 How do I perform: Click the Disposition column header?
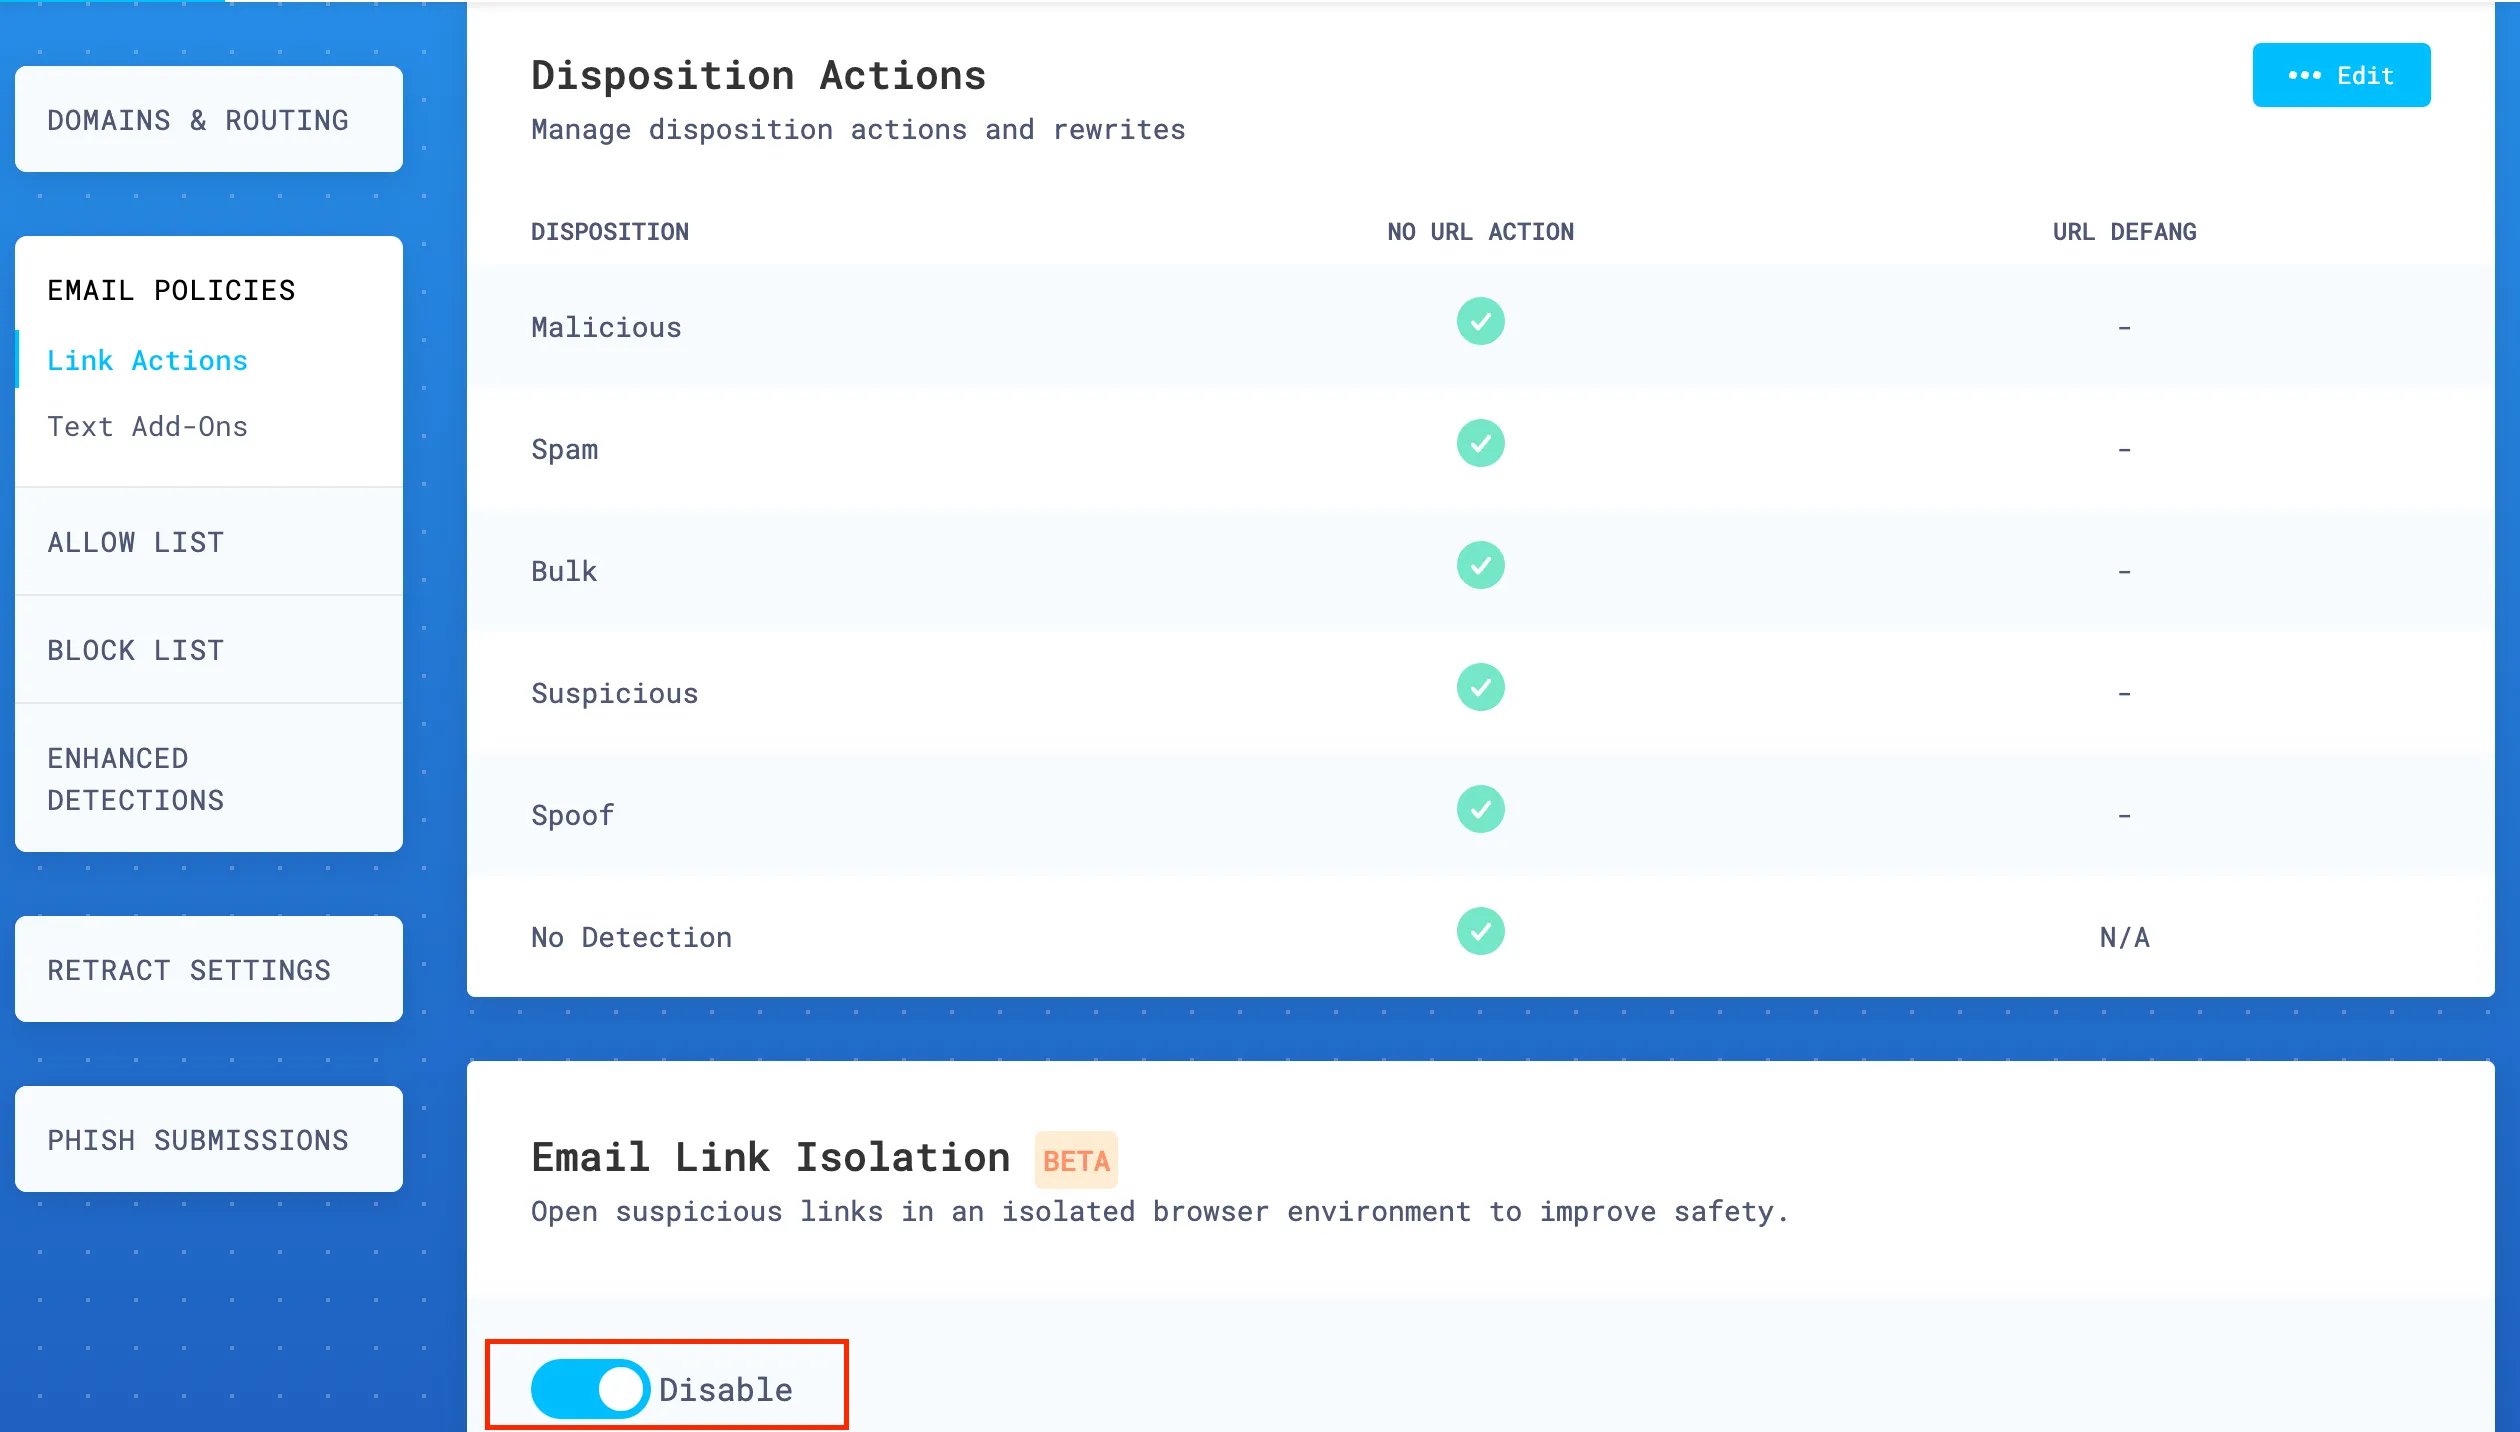pyautogui.click(x=610, y=231)
